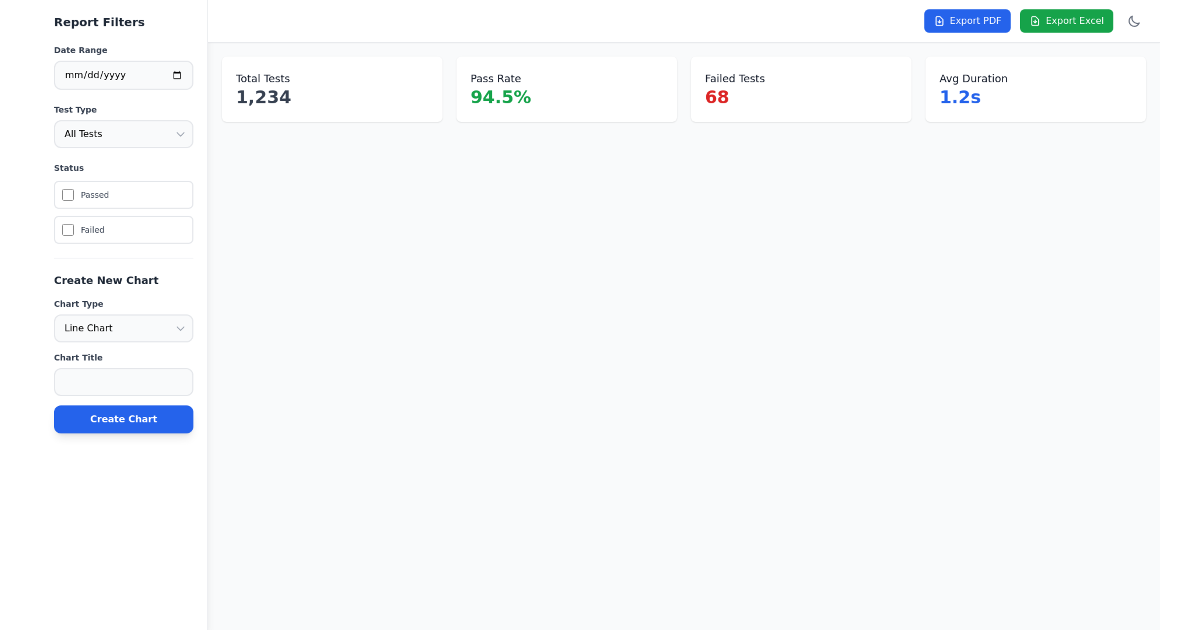Click the chevron arrow of the Chart Type select
The height and width of the screenshot is (630, 1200).
[180, 328]
